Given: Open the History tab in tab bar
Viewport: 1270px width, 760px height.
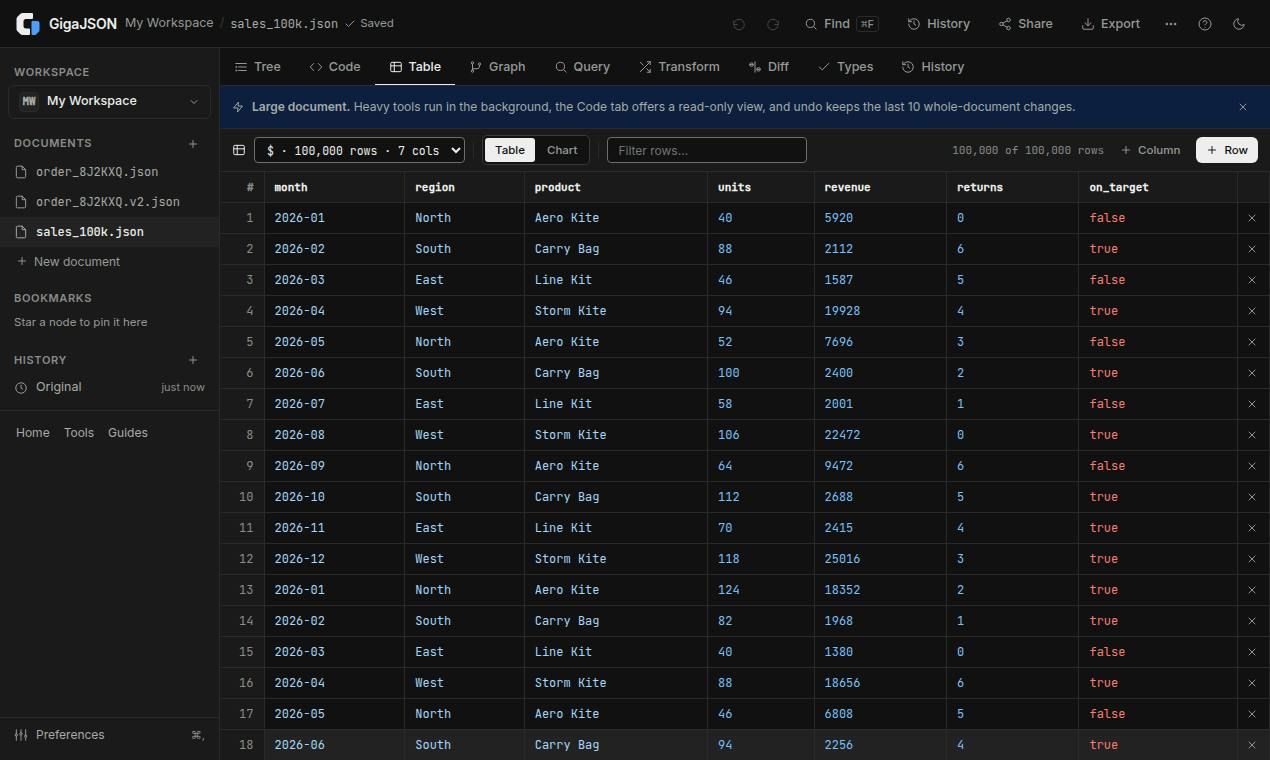Looking at the screenshot, I should tap(933, 67).
